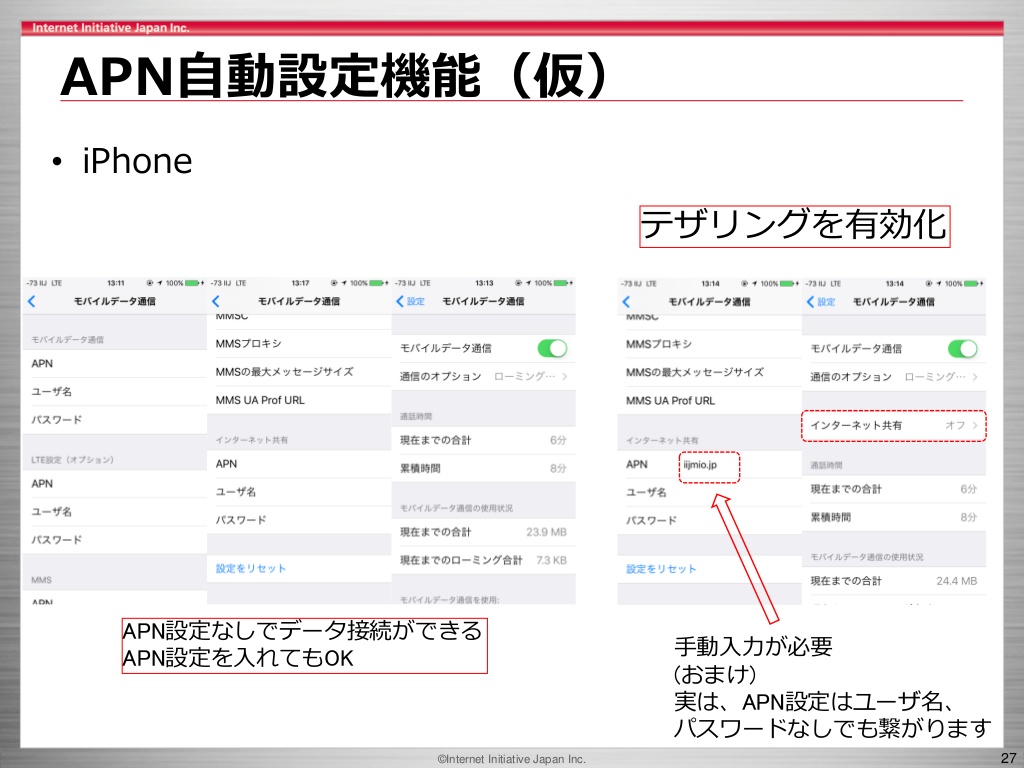Select the APN field under LTE設定 (オプション)

pos(115,484)
